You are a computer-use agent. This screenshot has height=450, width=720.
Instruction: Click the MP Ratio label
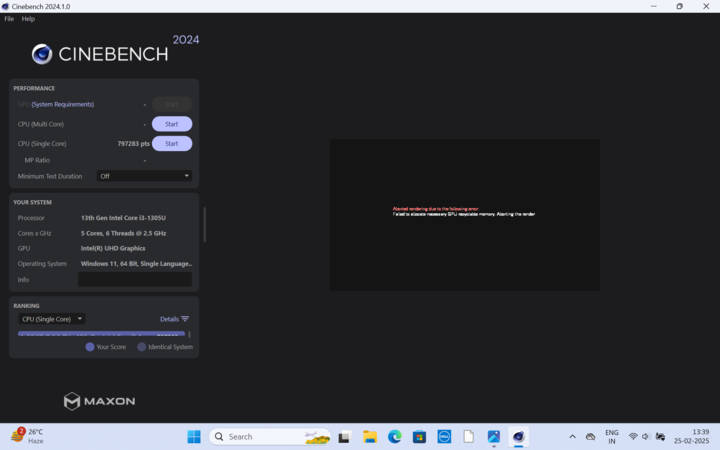[x=37, y=160]
